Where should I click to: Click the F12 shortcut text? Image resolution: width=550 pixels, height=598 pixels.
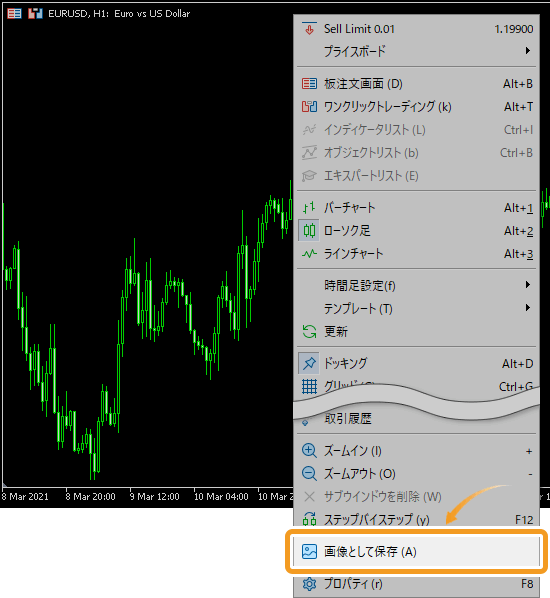pyautogui.click(x=524, y=520)
